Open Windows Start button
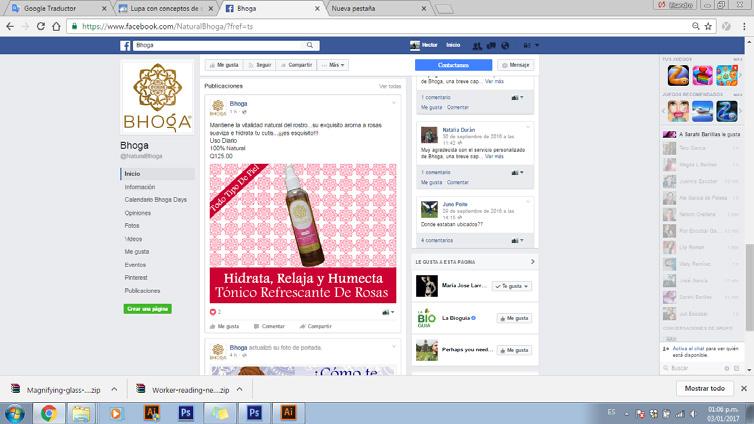754x424 pixels. point(14,413)
